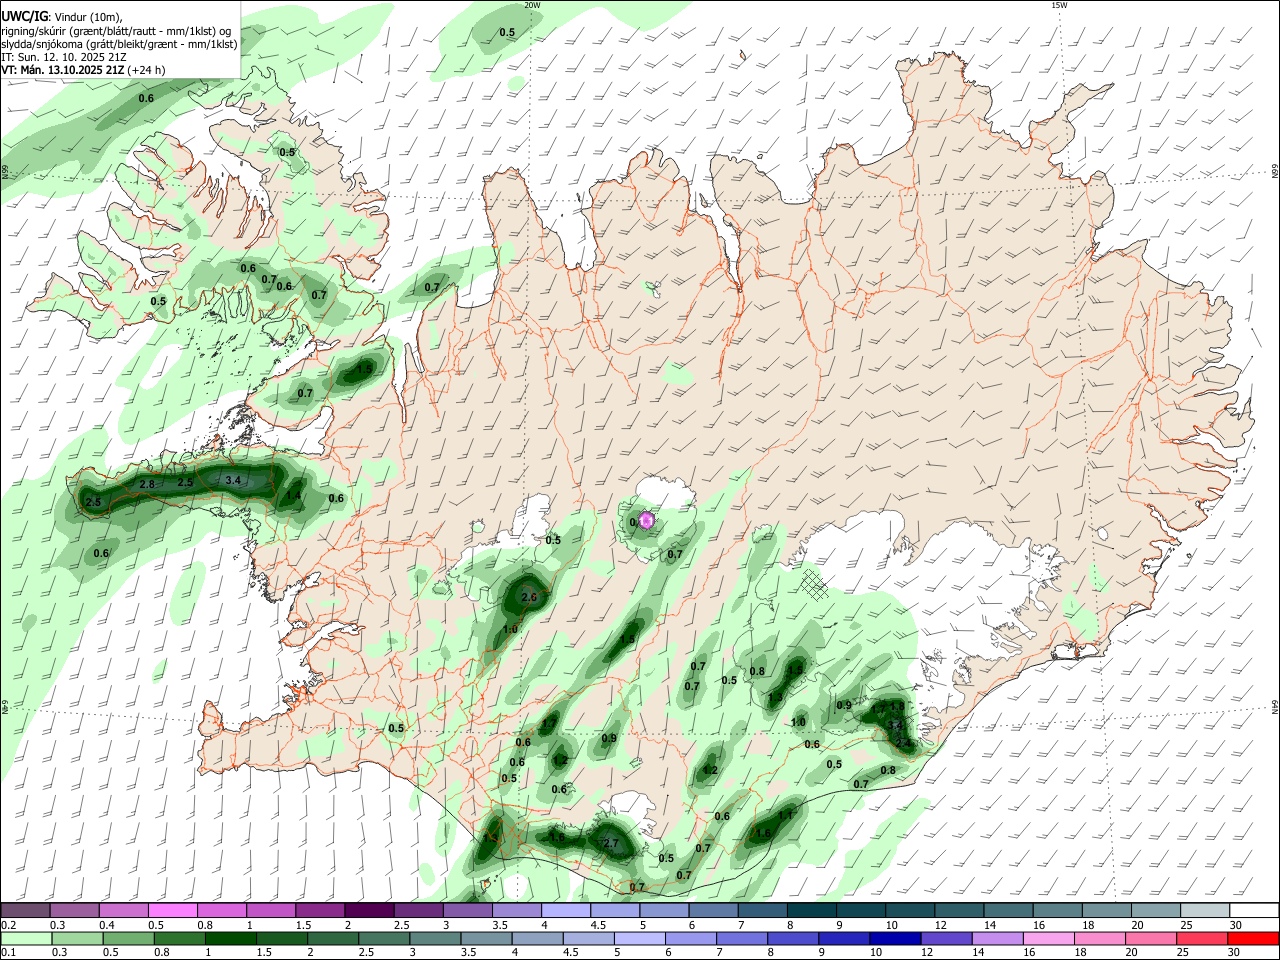This screenshot has height=960, width=1280.
Task: Click the 15W longitude label
Action: click(1059, 5)
